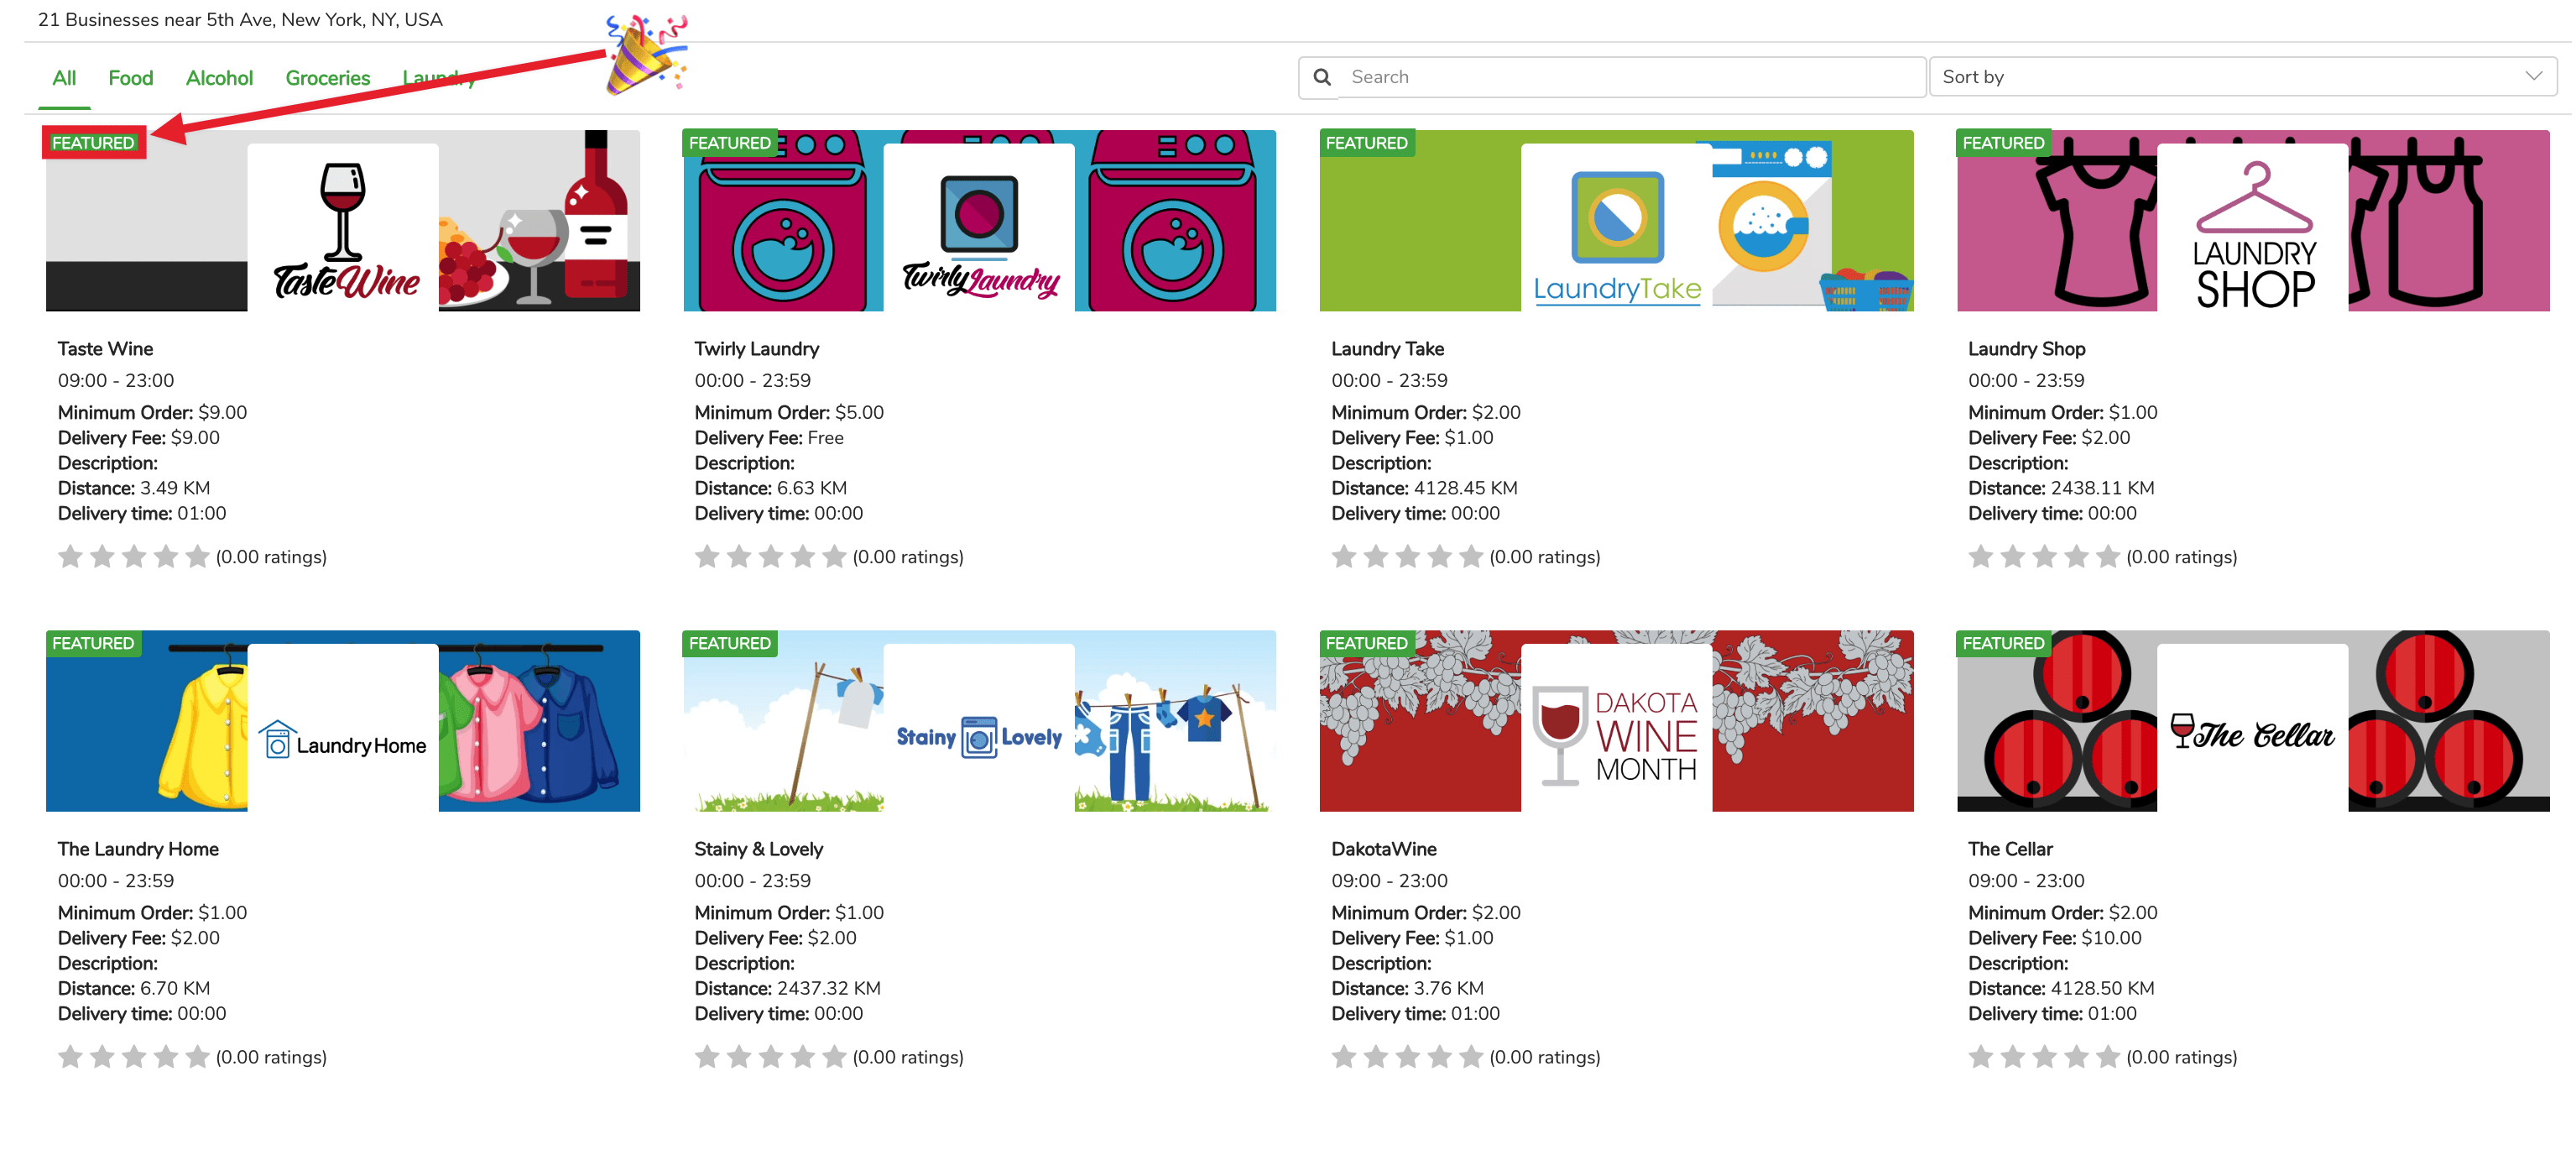Viewport: 2576px width, 1155px height.
Task: Click the Twirly Laundry logo
Action: click(978, 227)
